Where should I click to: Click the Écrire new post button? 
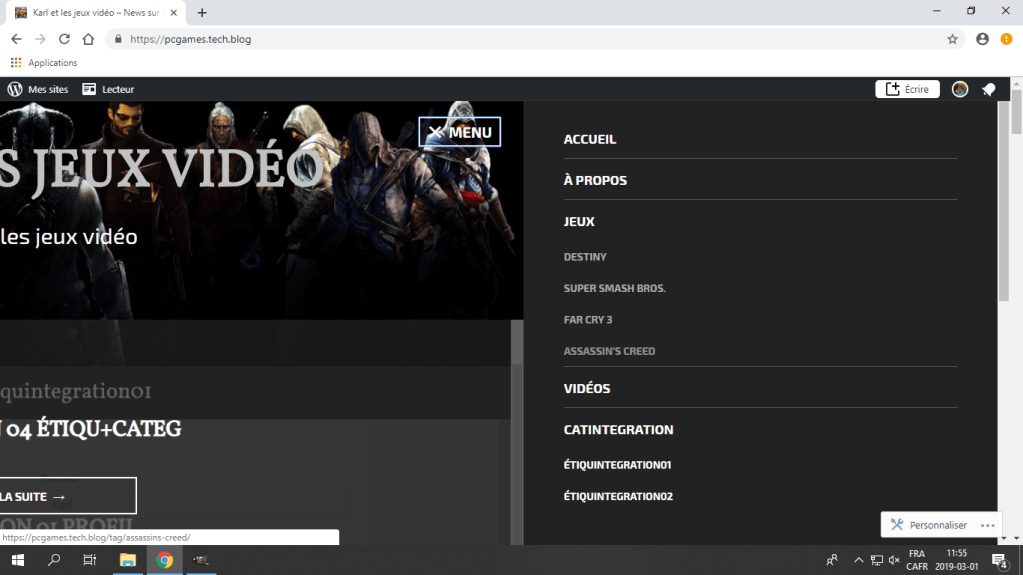(x=907, y=89)
